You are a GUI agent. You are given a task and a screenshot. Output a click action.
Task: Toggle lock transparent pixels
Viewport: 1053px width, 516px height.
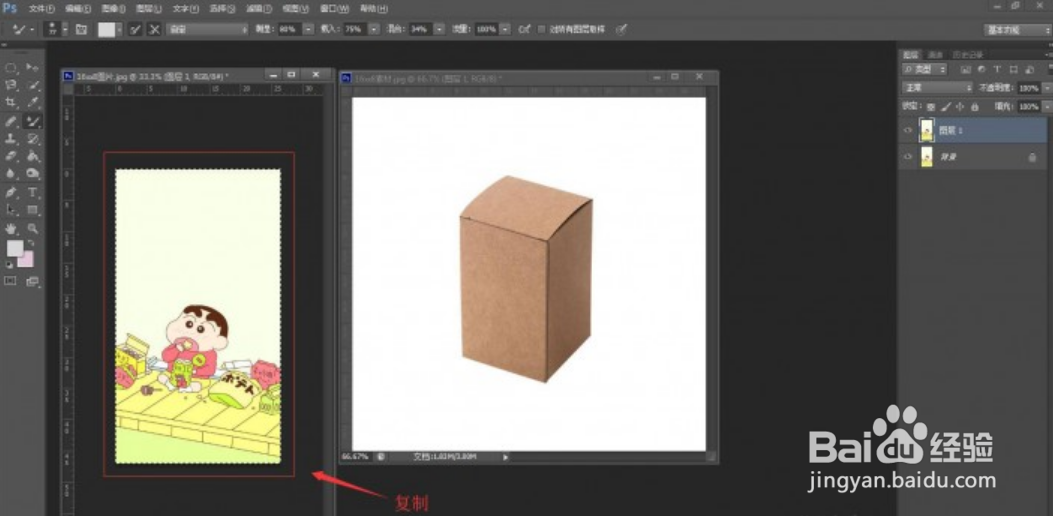(x=931, y=107)
